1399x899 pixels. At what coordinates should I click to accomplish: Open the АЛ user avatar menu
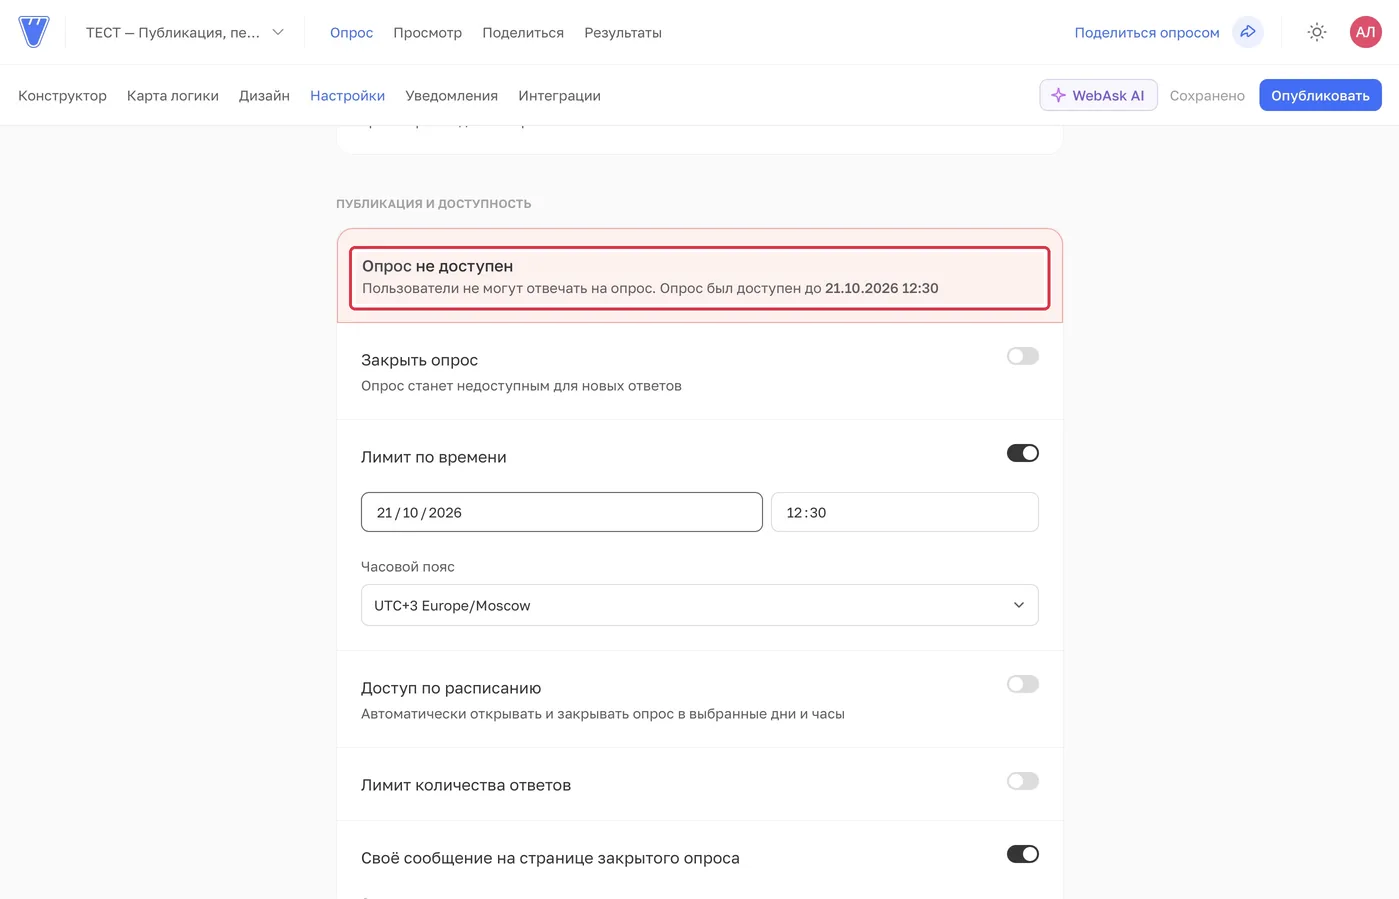(x=1365, y=32)
